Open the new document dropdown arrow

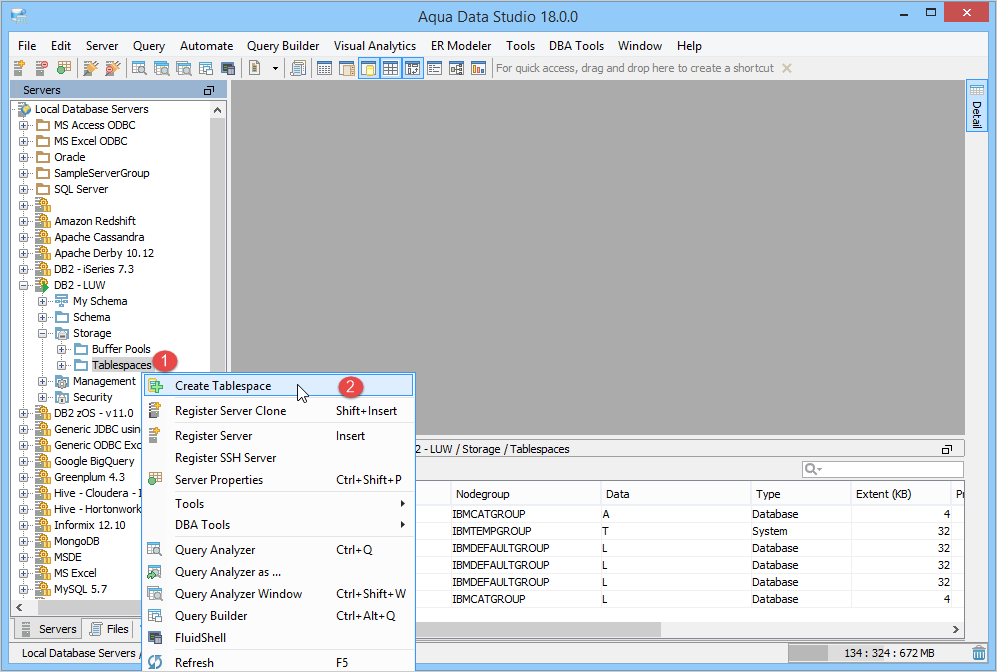[x=275, y=68]
